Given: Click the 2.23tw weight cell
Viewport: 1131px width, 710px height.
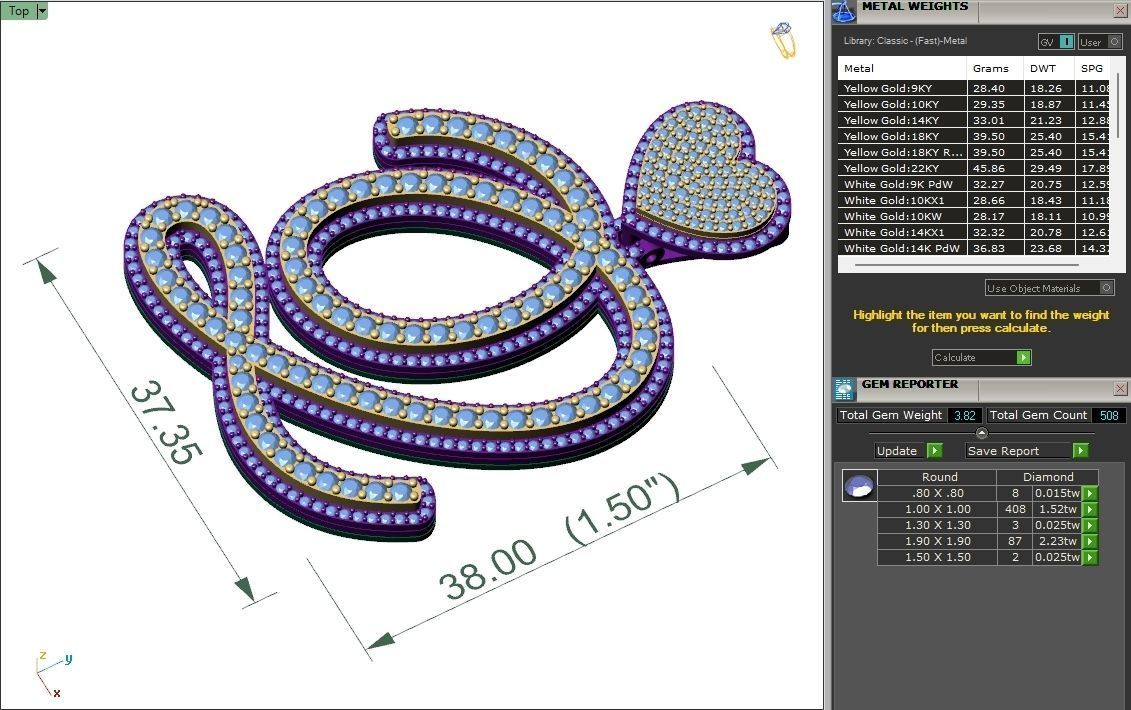Looking at the screenshot, I should [1057, 541].
